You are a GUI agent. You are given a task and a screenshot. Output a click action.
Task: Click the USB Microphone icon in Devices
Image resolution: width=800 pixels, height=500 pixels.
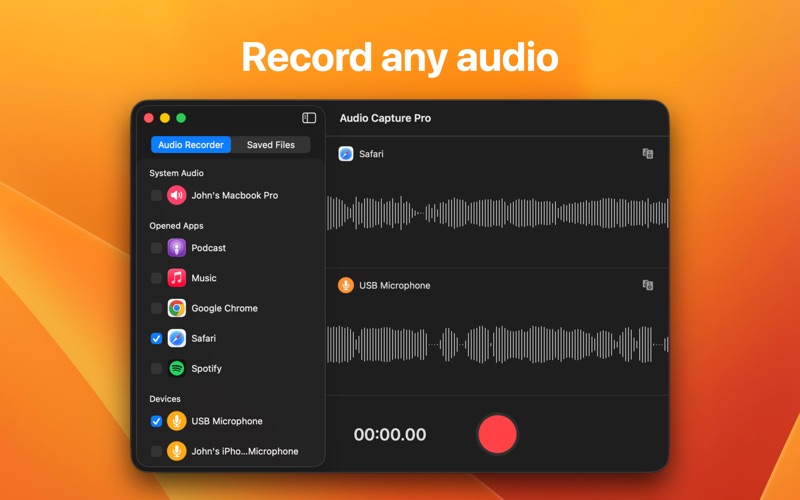pyautogui.click(x=177, y=421)
